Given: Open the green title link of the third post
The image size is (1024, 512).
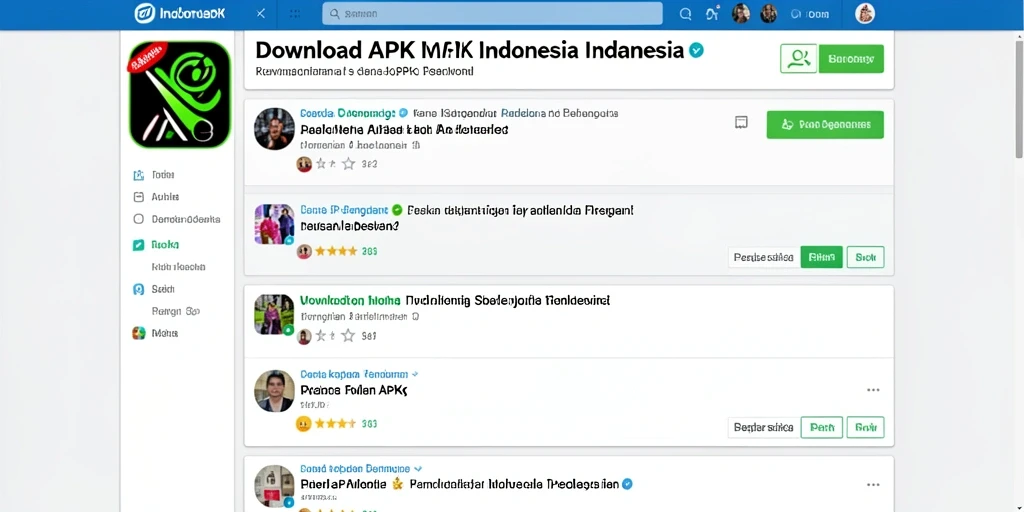Looking at the screenshot, I should [x=350, y=301].
